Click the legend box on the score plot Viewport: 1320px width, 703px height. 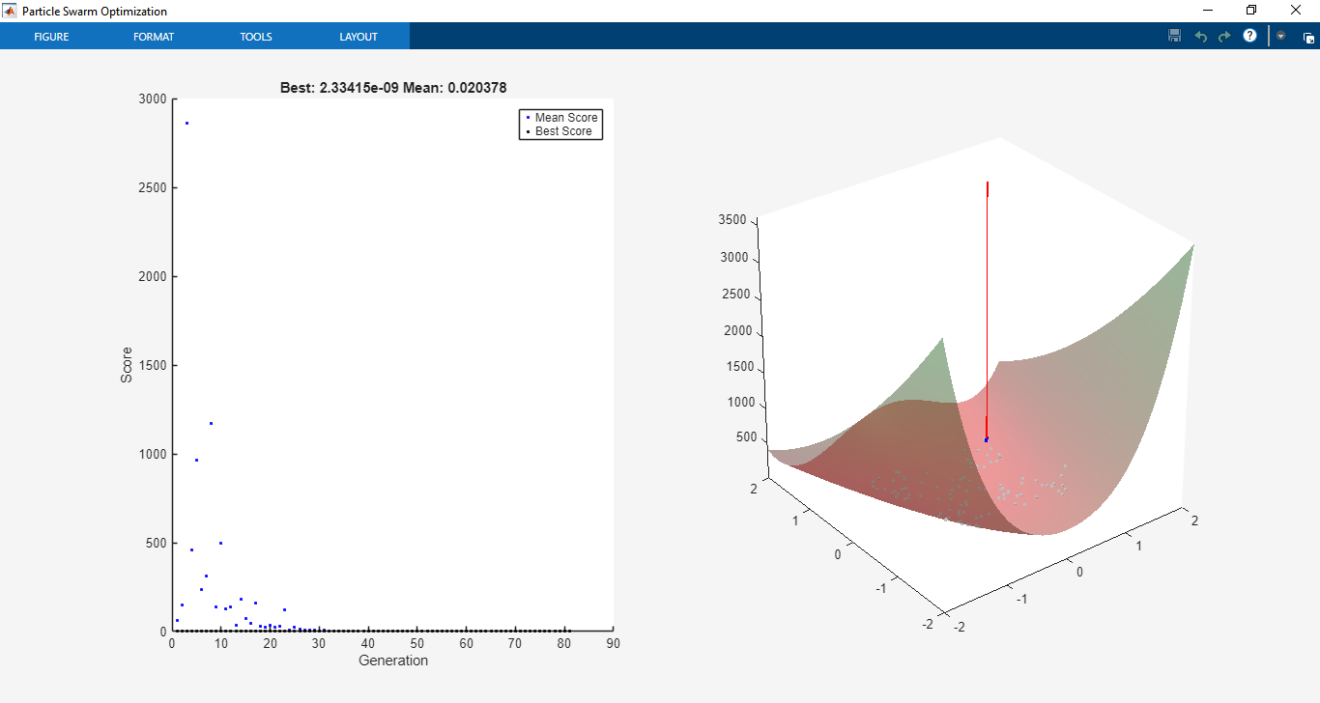[x=560, y=123]
